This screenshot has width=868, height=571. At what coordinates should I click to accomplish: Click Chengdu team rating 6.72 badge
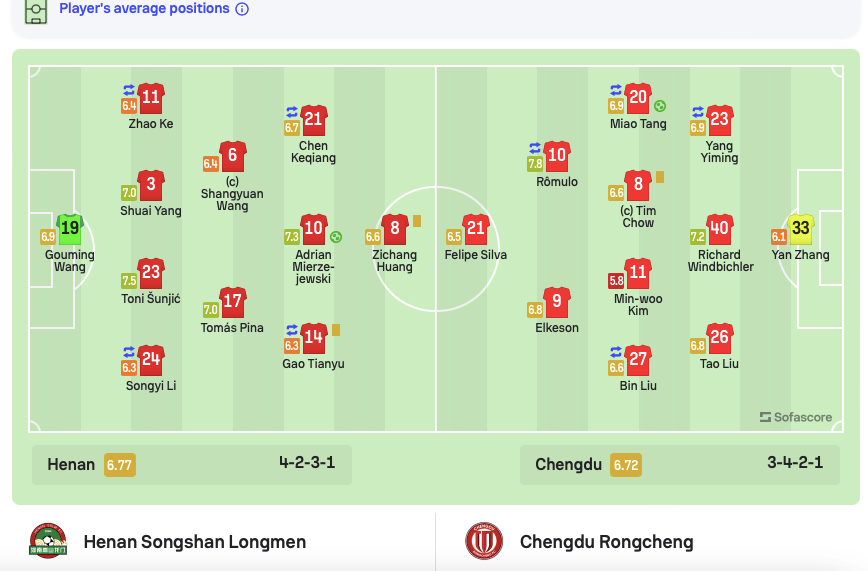626,465
